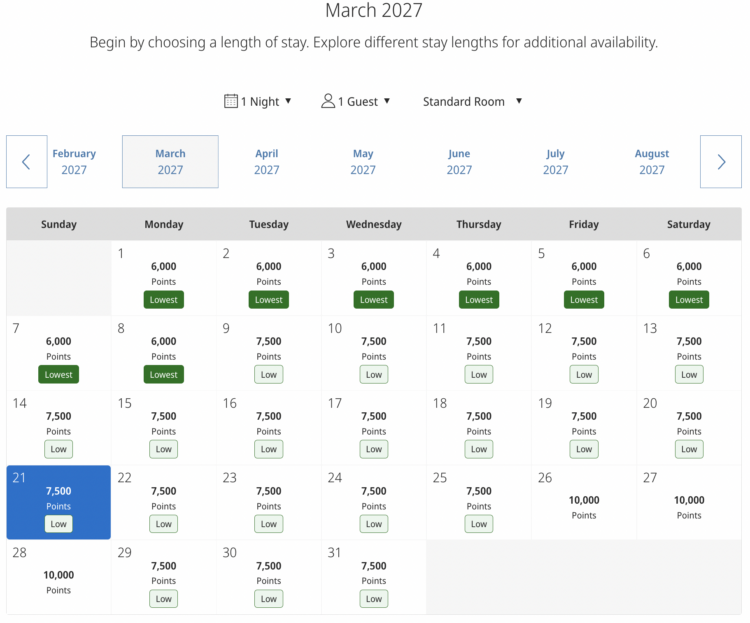Select March 17 date cell
This screenshot has width=750, height=623.
(374, 428)
